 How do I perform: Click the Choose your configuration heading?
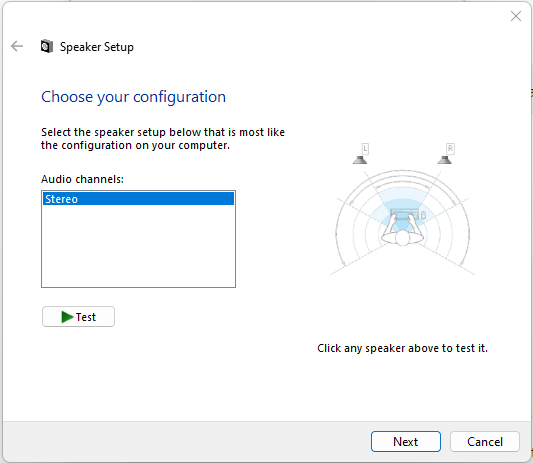(133, 97)
